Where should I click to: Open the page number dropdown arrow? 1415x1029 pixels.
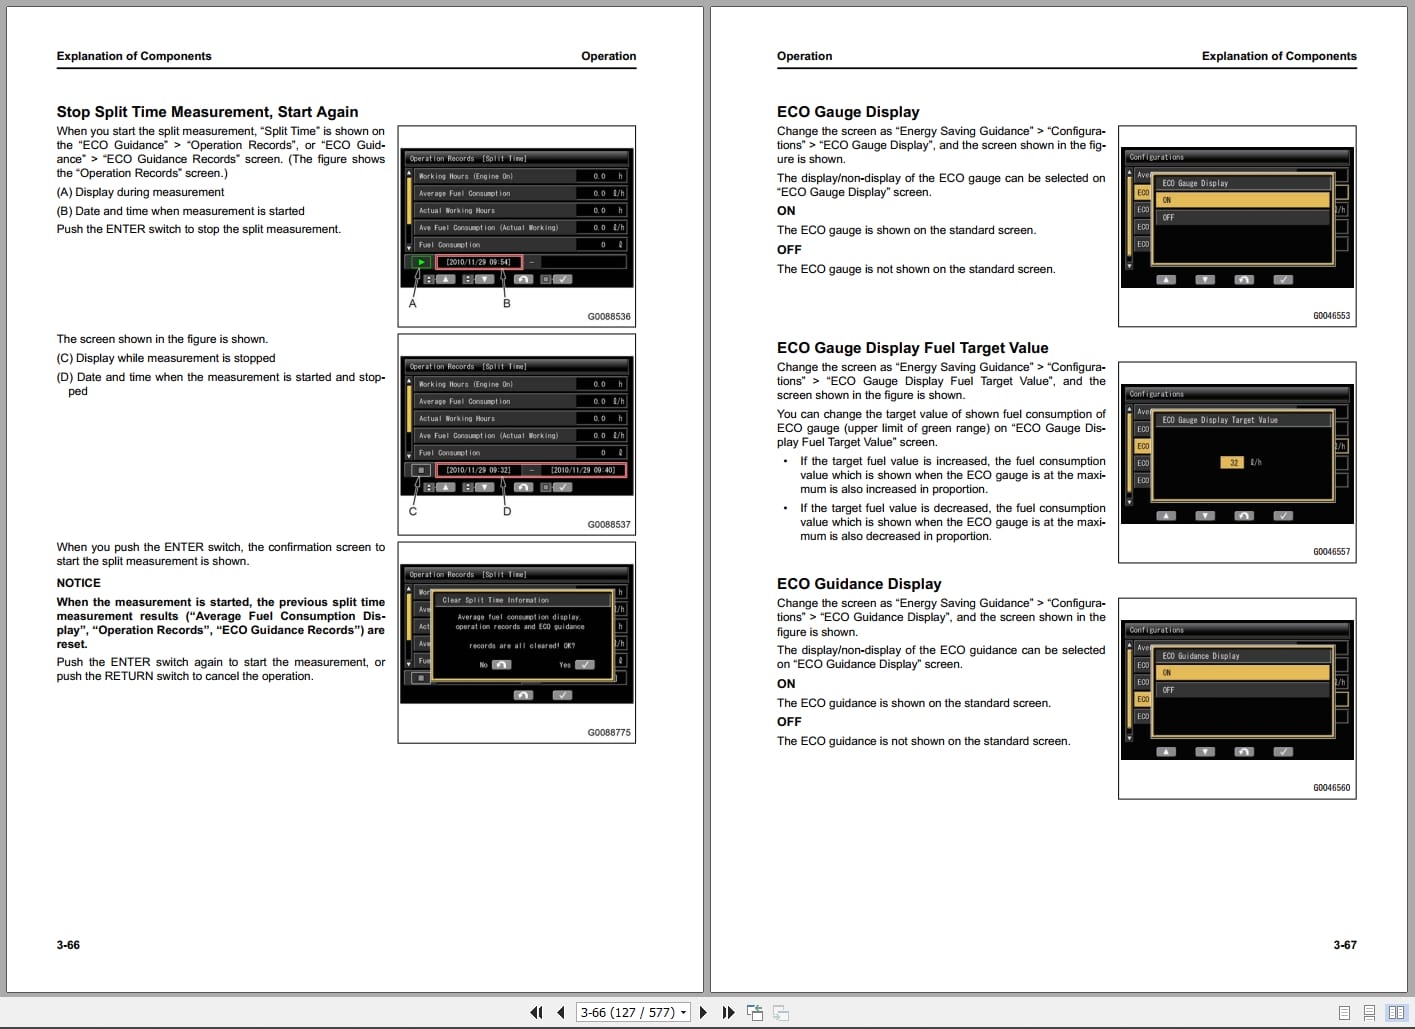(x=684, y=1012)
